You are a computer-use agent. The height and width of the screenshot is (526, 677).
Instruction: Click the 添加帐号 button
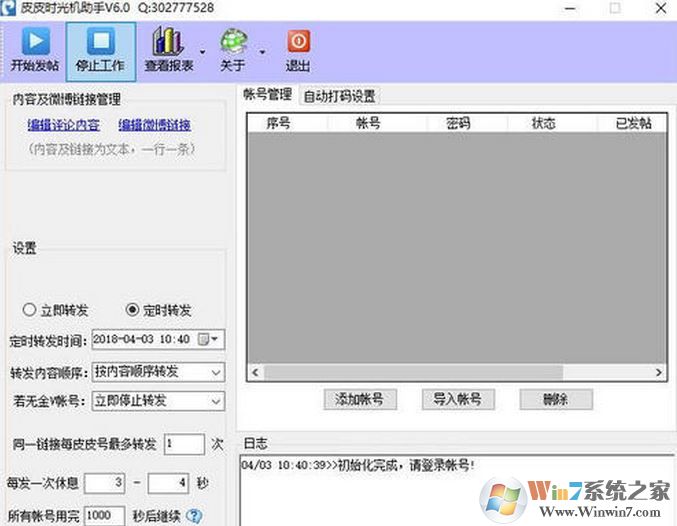click(360, 399)
